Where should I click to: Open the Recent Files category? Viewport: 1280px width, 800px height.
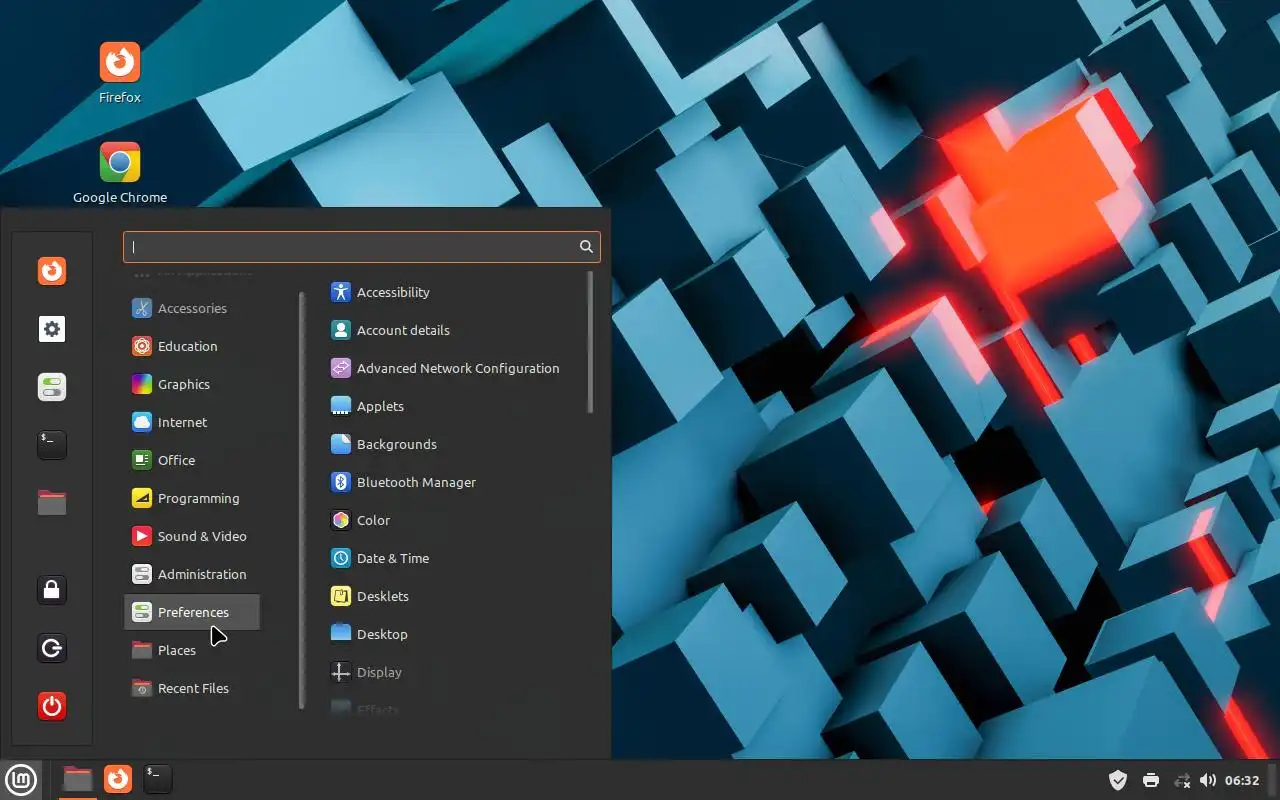click(192, 688)
